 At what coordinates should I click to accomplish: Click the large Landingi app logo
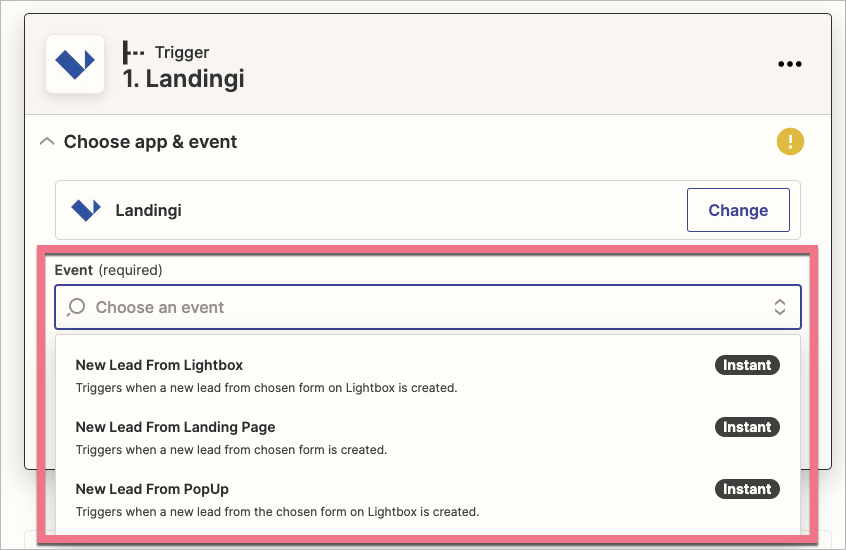click(75, 64)
